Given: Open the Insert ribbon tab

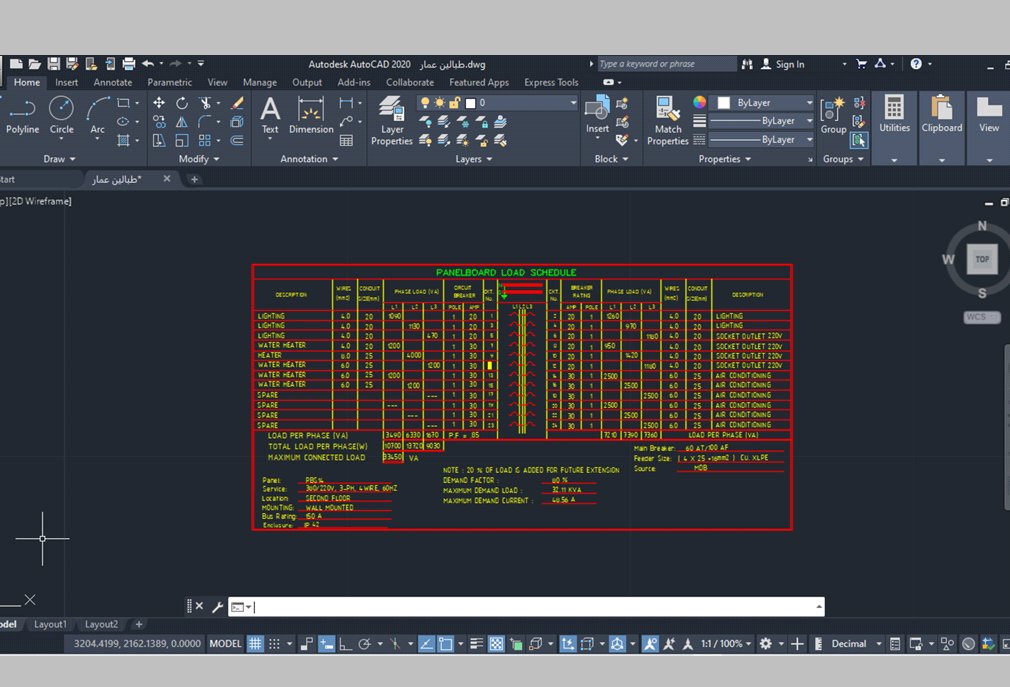Looking at the screenshot, I should [66, 82].
